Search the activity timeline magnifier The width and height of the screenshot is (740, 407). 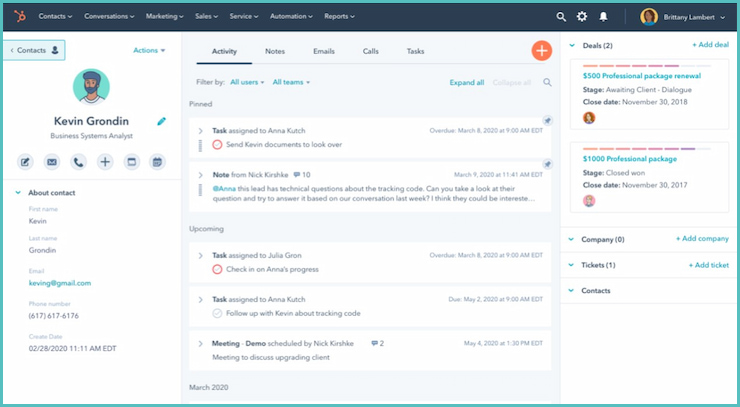547,82
